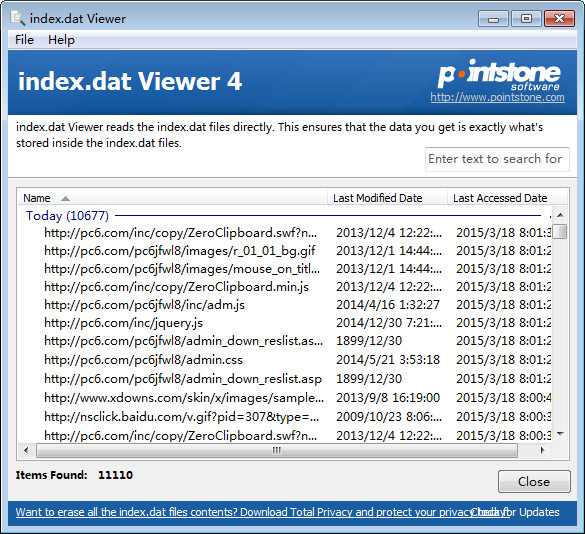Click the Download Total Privacy link
The height and width of the screenshot is (534, 585).
point(263,512)
